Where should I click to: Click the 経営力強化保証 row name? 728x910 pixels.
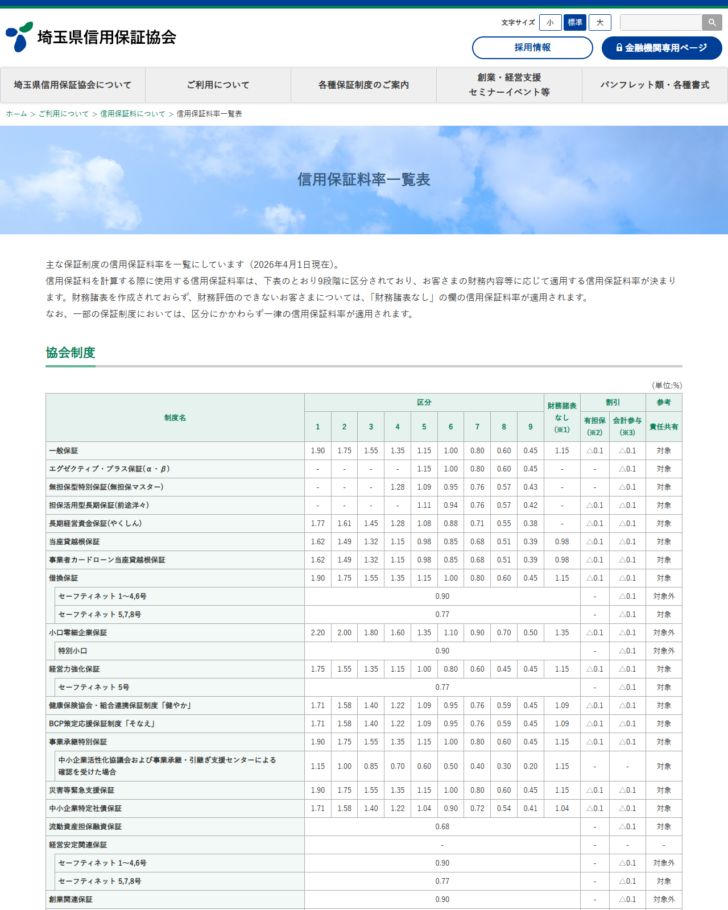click(74, 669)
